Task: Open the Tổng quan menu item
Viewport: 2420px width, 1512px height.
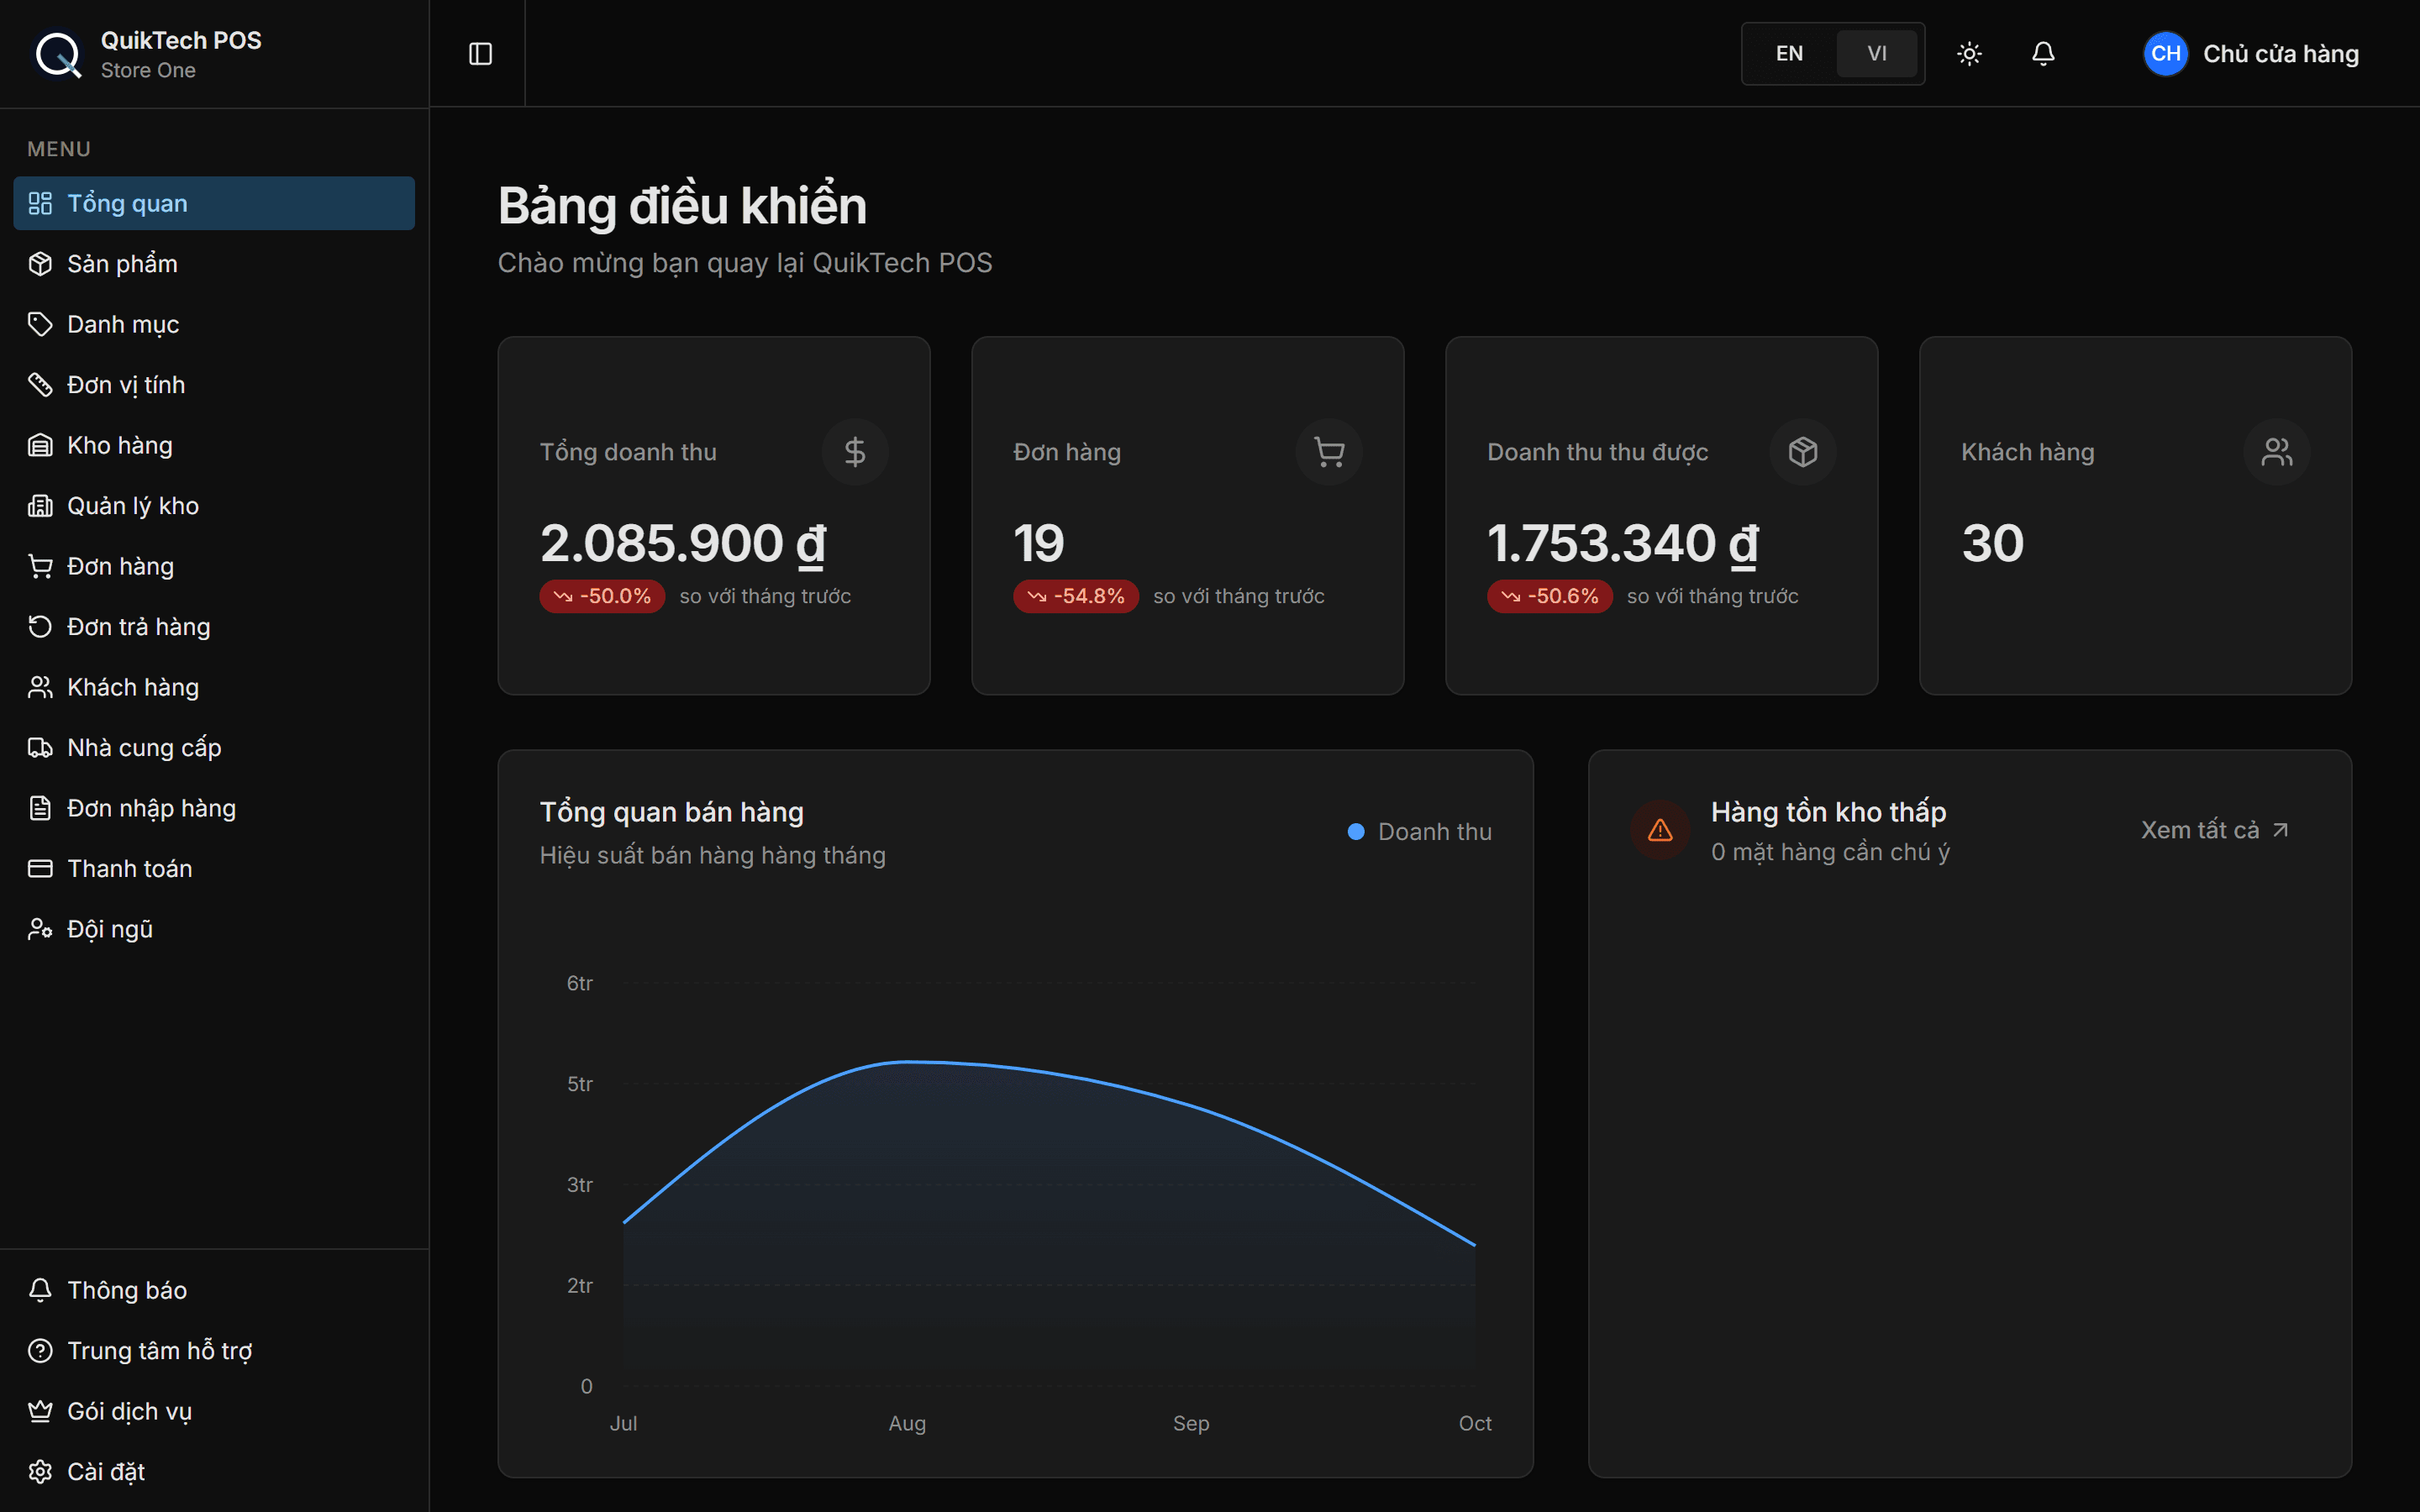Action: point(214,203)
